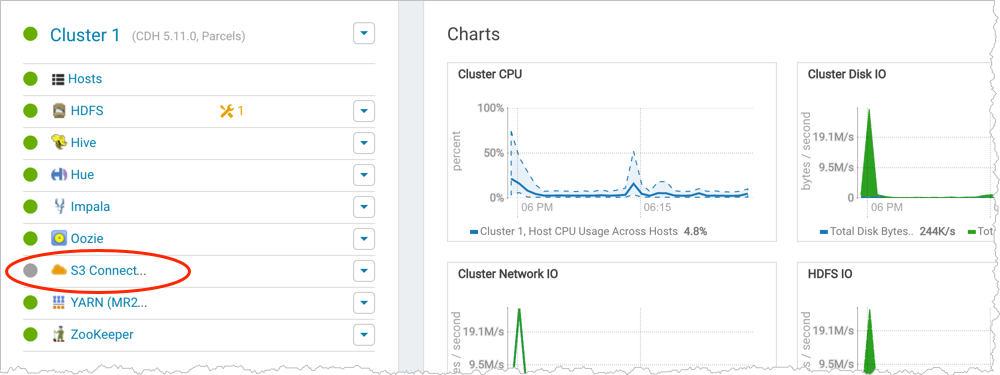The width and height of the screenshot is (1000, 375).
Task: Click the Hive bee icon
Action: click(x=59, y=143)
